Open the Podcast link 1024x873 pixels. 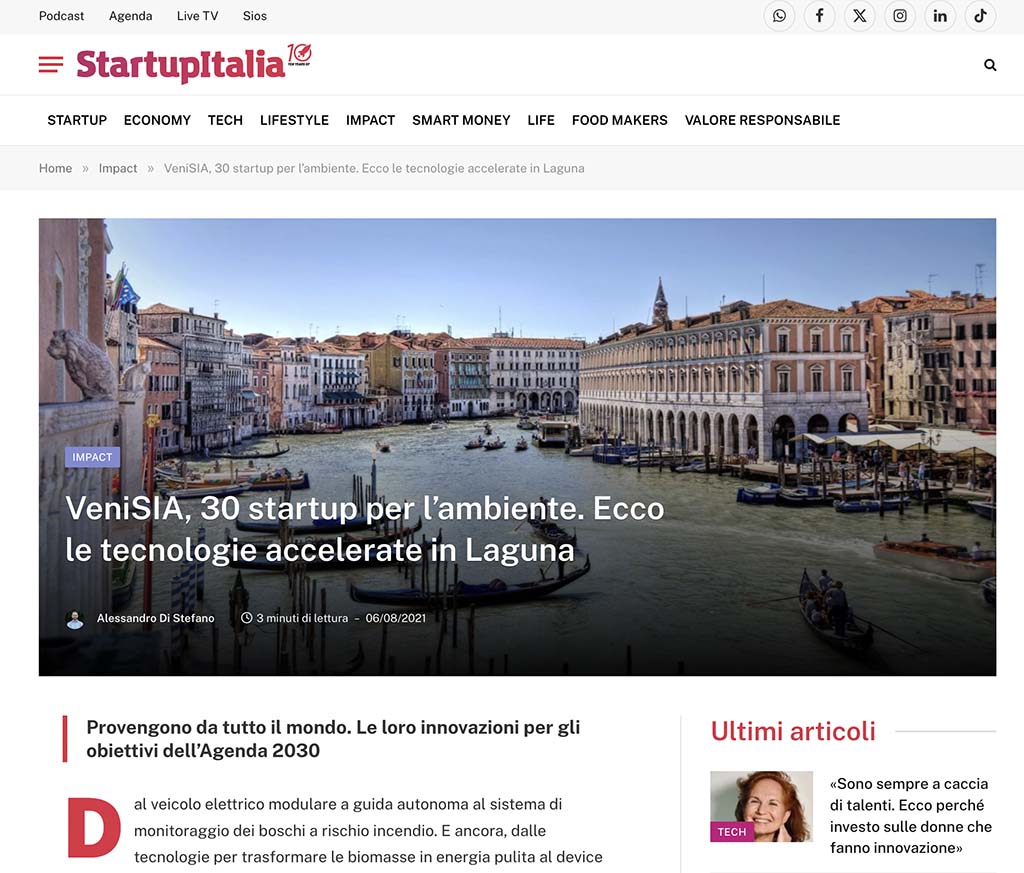point(61,16)
